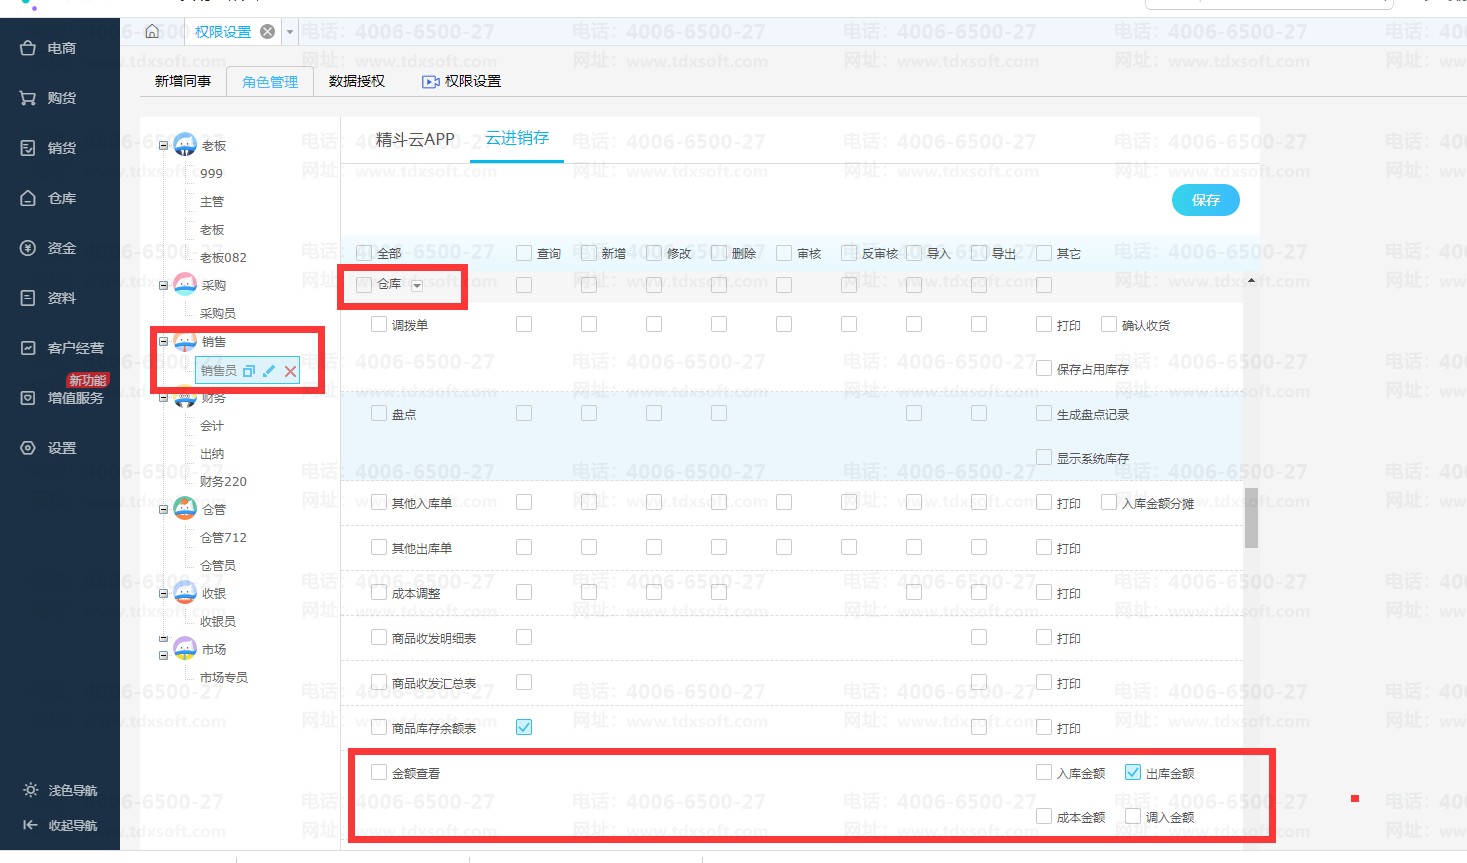The width and height of the screenshot is (1467, 863).
Task: Click 收起导航 to collapse sidebar
Action: (x=62, y=825)
